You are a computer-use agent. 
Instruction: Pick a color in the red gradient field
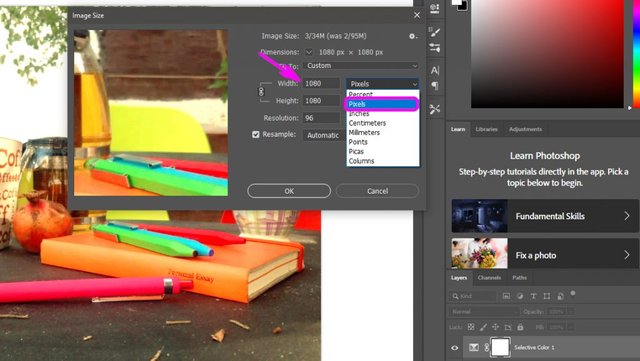[547, 53]
